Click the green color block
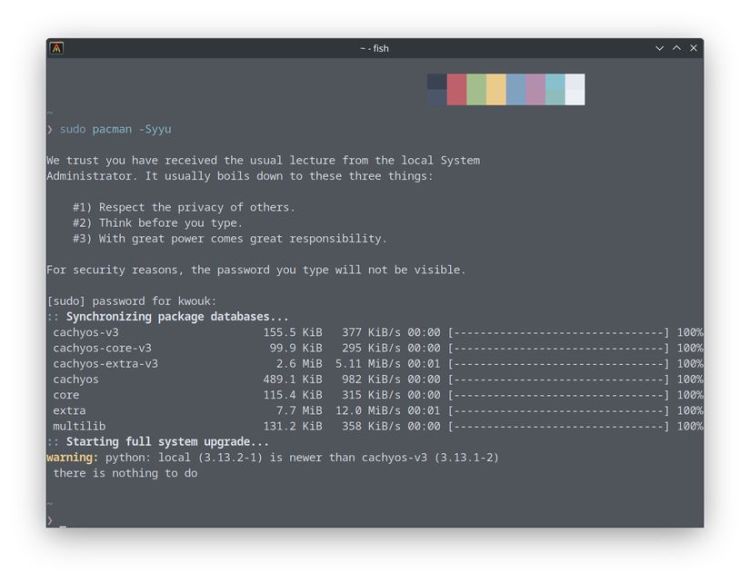The height and width of the screenshot is (582, 750). coord(477,89)
